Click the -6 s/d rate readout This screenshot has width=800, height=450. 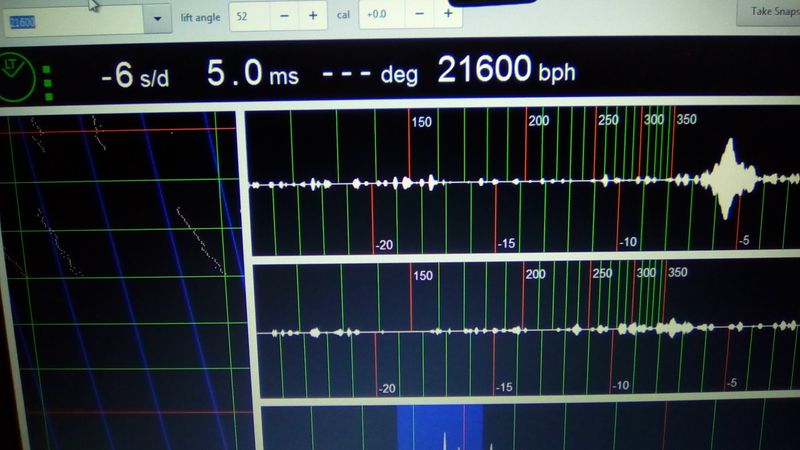[x=137, y=75]
